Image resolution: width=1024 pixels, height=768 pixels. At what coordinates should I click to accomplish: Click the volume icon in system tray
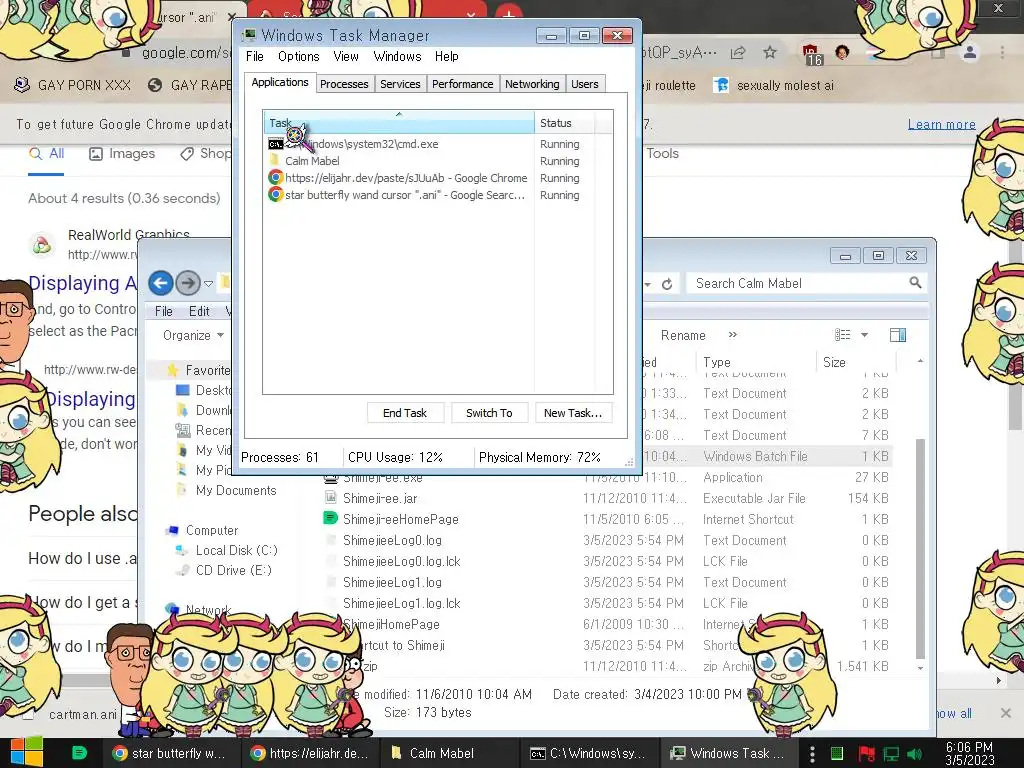tap(915, 754)
